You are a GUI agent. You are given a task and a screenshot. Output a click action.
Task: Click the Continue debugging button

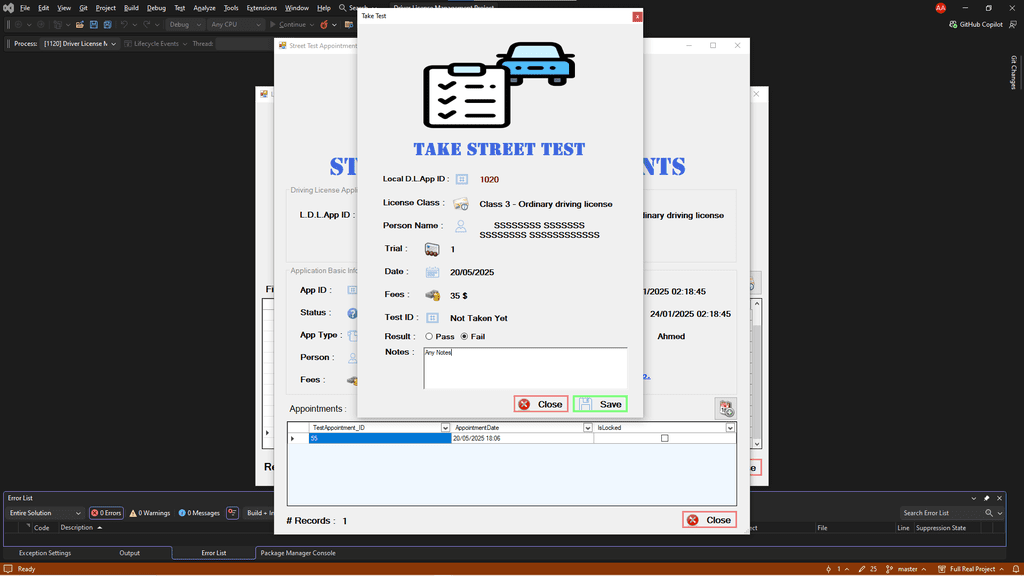tap(288, 25)
